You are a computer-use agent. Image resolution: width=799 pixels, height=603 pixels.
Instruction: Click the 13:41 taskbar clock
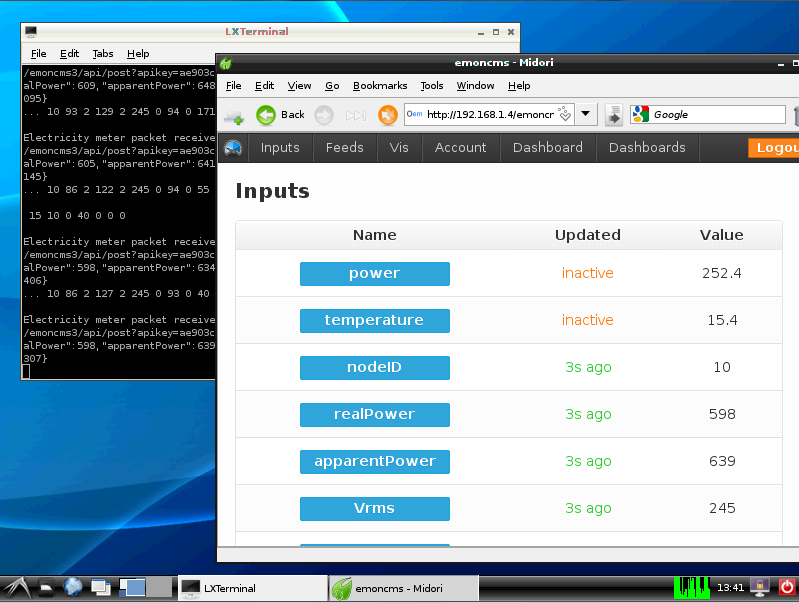click(730, 588)
